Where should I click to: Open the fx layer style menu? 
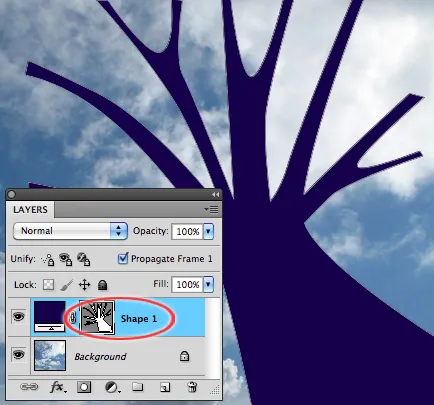(x=58, y=387)
